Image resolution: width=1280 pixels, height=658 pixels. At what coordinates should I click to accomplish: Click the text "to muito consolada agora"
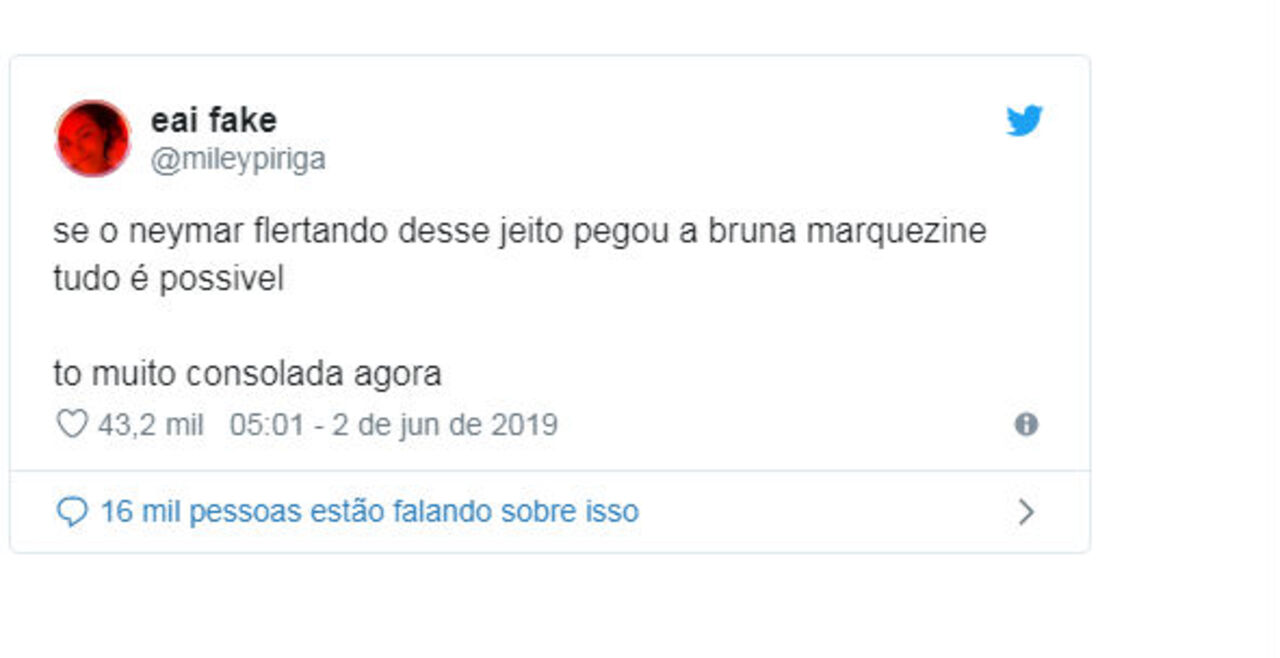[247, 374]
